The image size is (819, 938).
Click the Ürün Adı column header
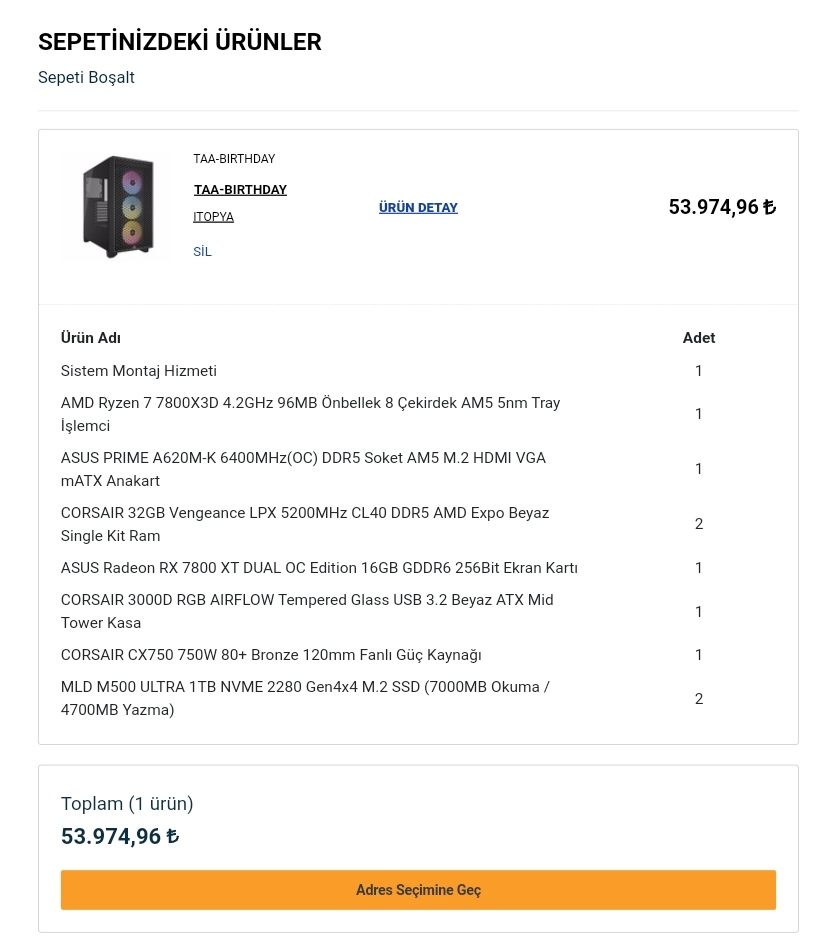[x=91, y=338]
